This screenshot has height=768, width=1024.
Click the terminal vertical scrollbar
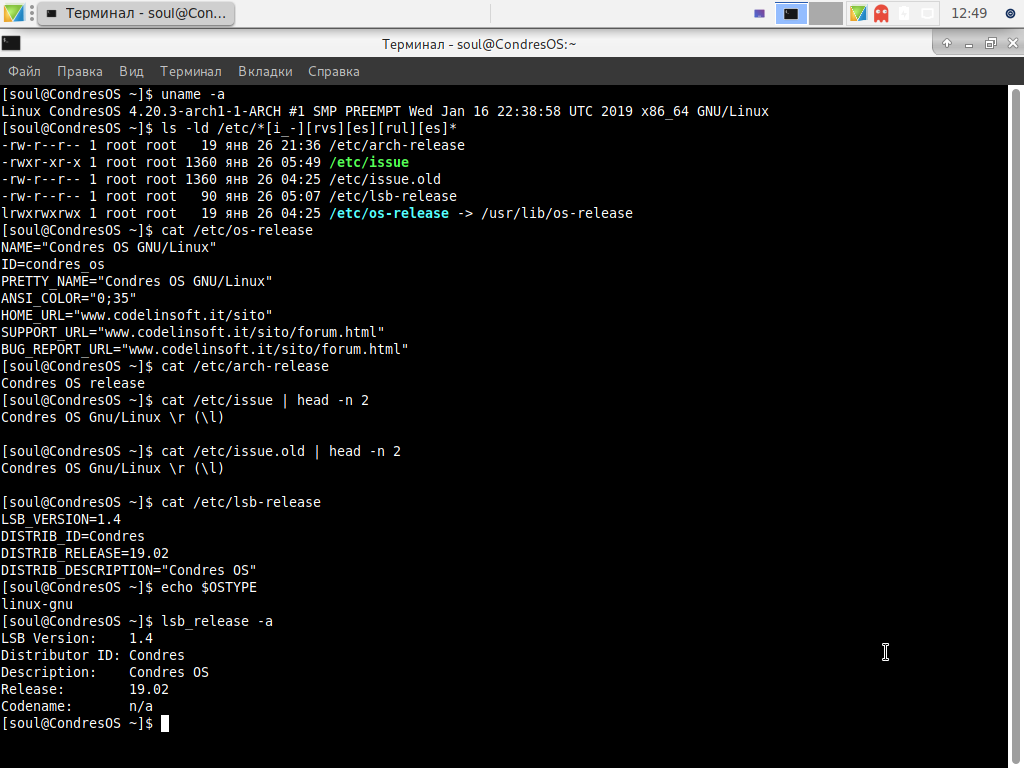1016,426
